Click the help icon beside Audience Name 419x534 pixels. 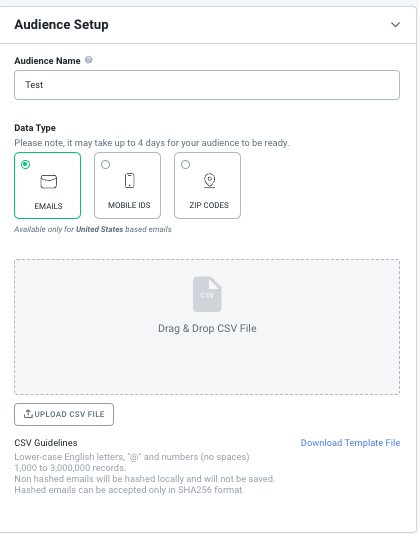(89, 60)
